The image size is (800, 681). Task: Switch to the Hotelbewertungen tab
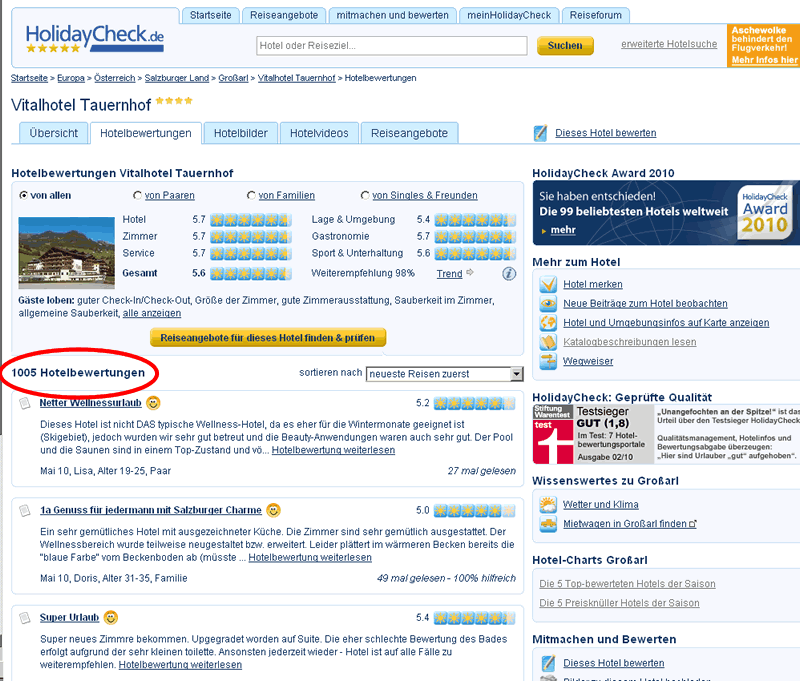(x=146, y=133)
